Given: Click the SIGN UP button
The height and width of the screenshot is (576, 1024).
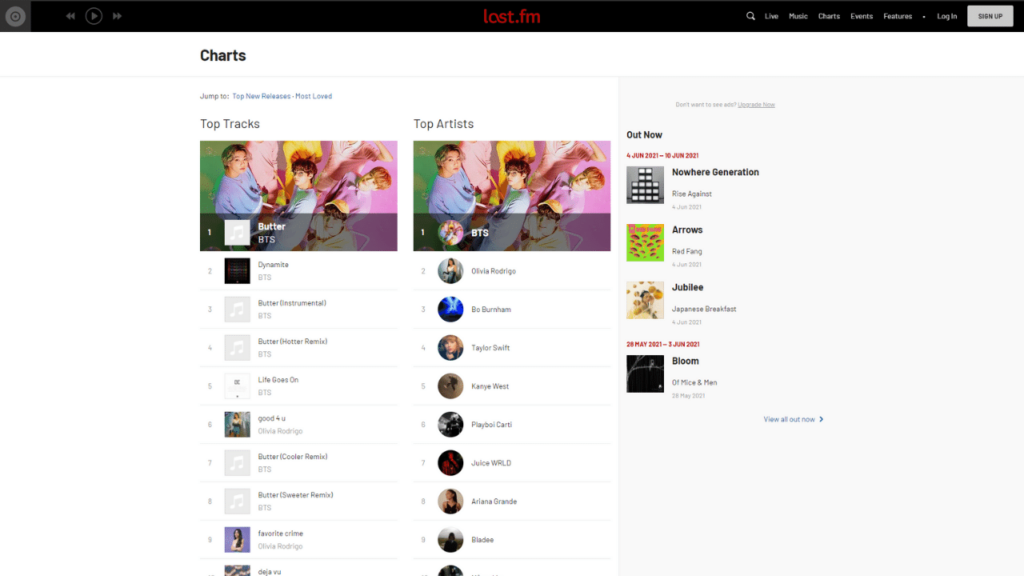Looking at the screenshot, I should coord(990,16).
